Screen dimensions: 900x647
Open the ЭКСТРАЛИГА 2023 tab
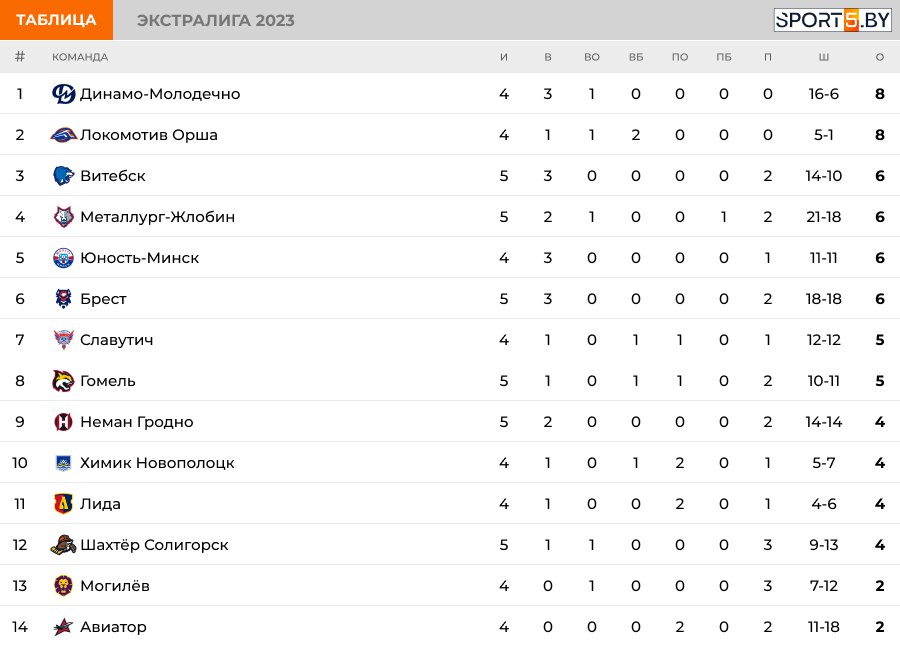pos(216,20)
